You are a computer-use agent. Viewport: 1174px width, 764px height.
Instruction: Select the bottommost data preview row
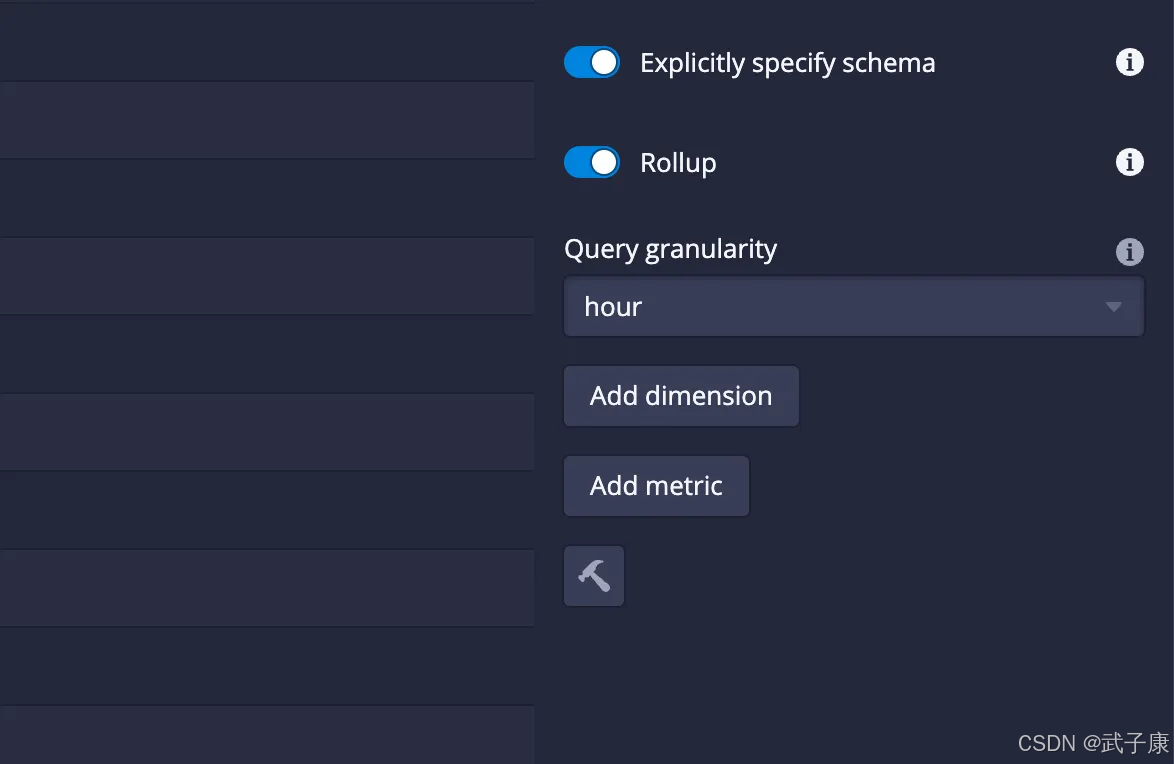point(266,734)
